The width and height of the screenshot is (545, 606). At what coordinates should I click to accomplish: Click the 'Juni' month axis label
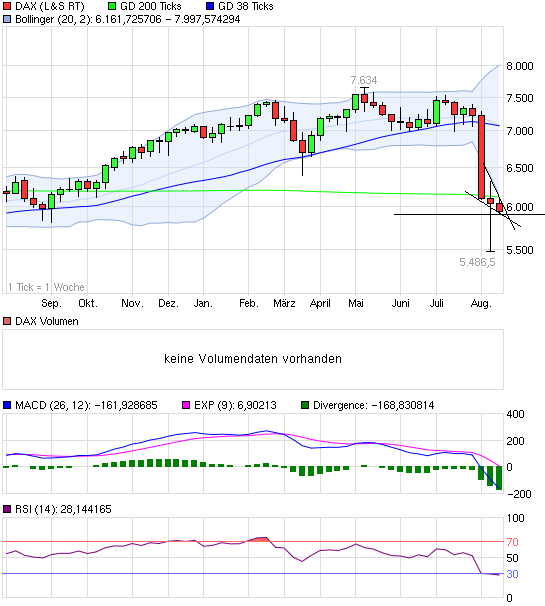[x=400, y=303]
